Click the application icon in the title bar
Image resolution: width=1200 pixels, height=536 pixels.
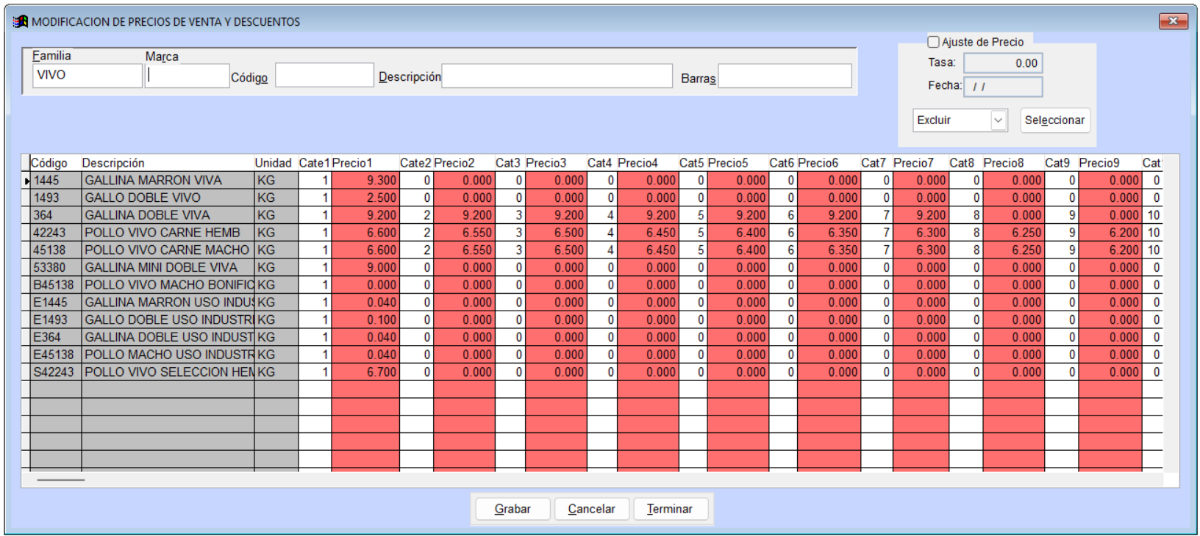click(19, 21)
